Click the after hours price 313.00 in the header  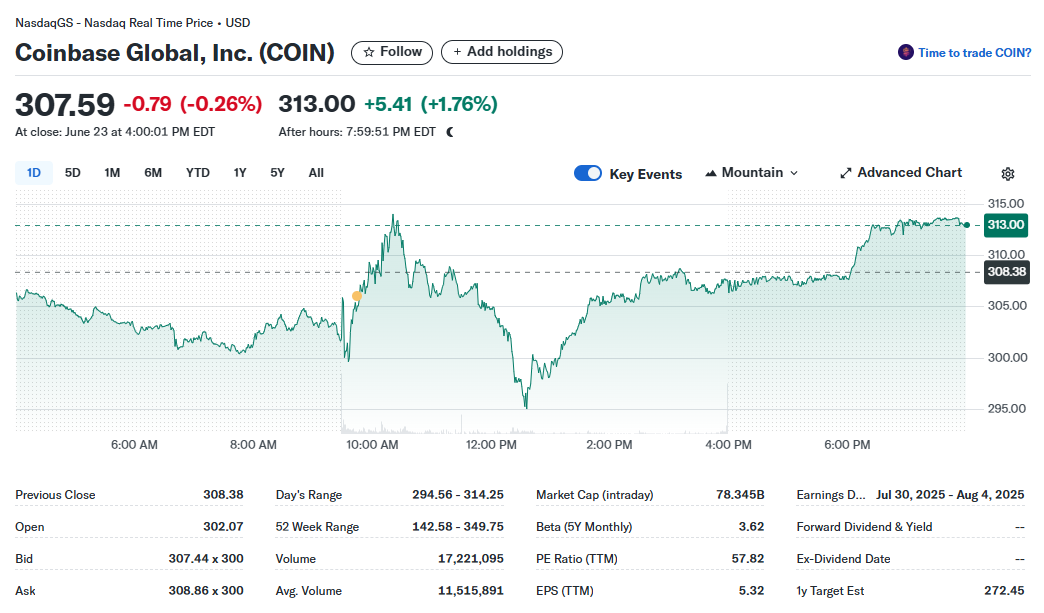click(x=317, y=104)
